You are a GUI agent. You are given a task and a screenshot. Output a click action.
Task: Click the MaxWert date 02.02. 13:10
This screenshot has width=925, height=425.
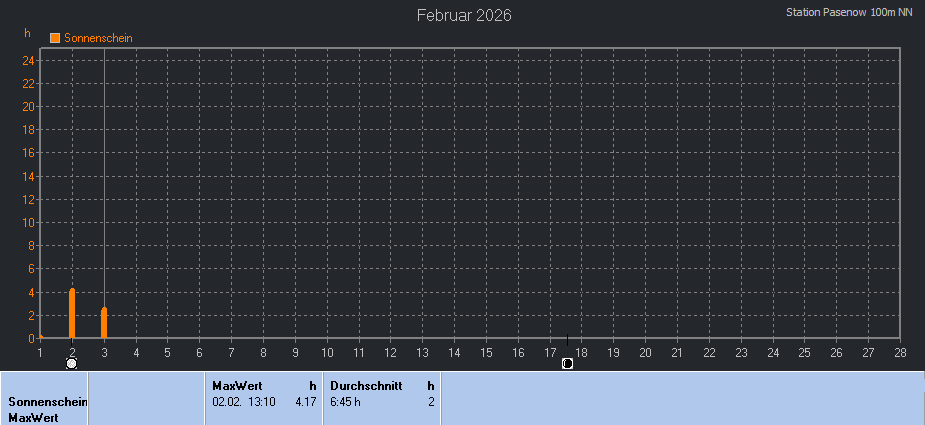point(242,401)
